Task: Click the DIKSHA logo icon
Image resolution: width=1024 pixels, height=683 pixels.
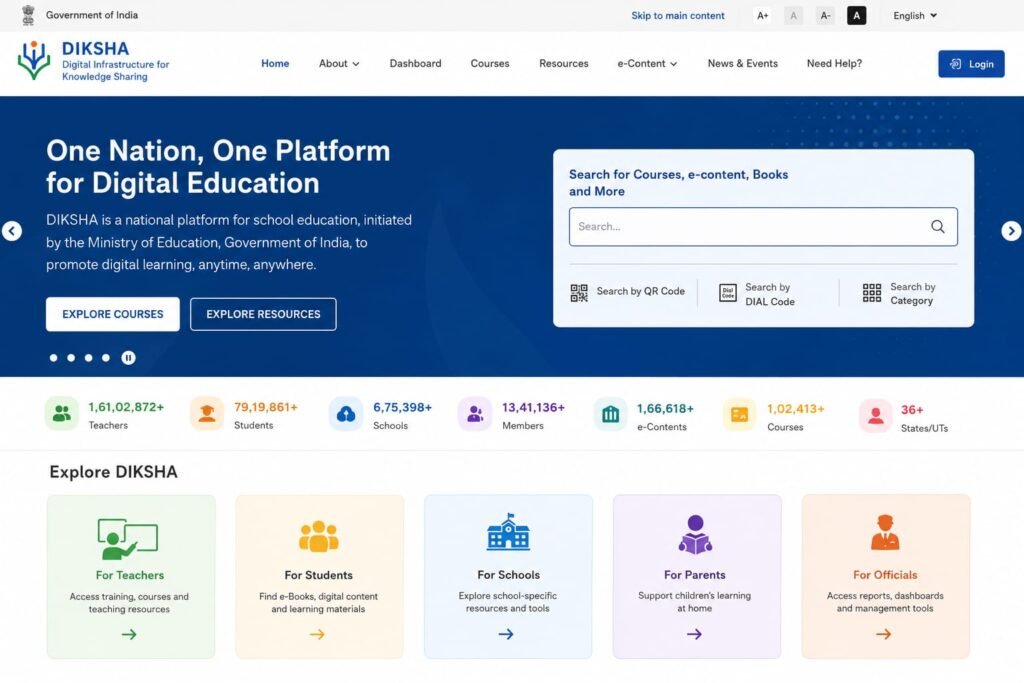Action: 34,61
